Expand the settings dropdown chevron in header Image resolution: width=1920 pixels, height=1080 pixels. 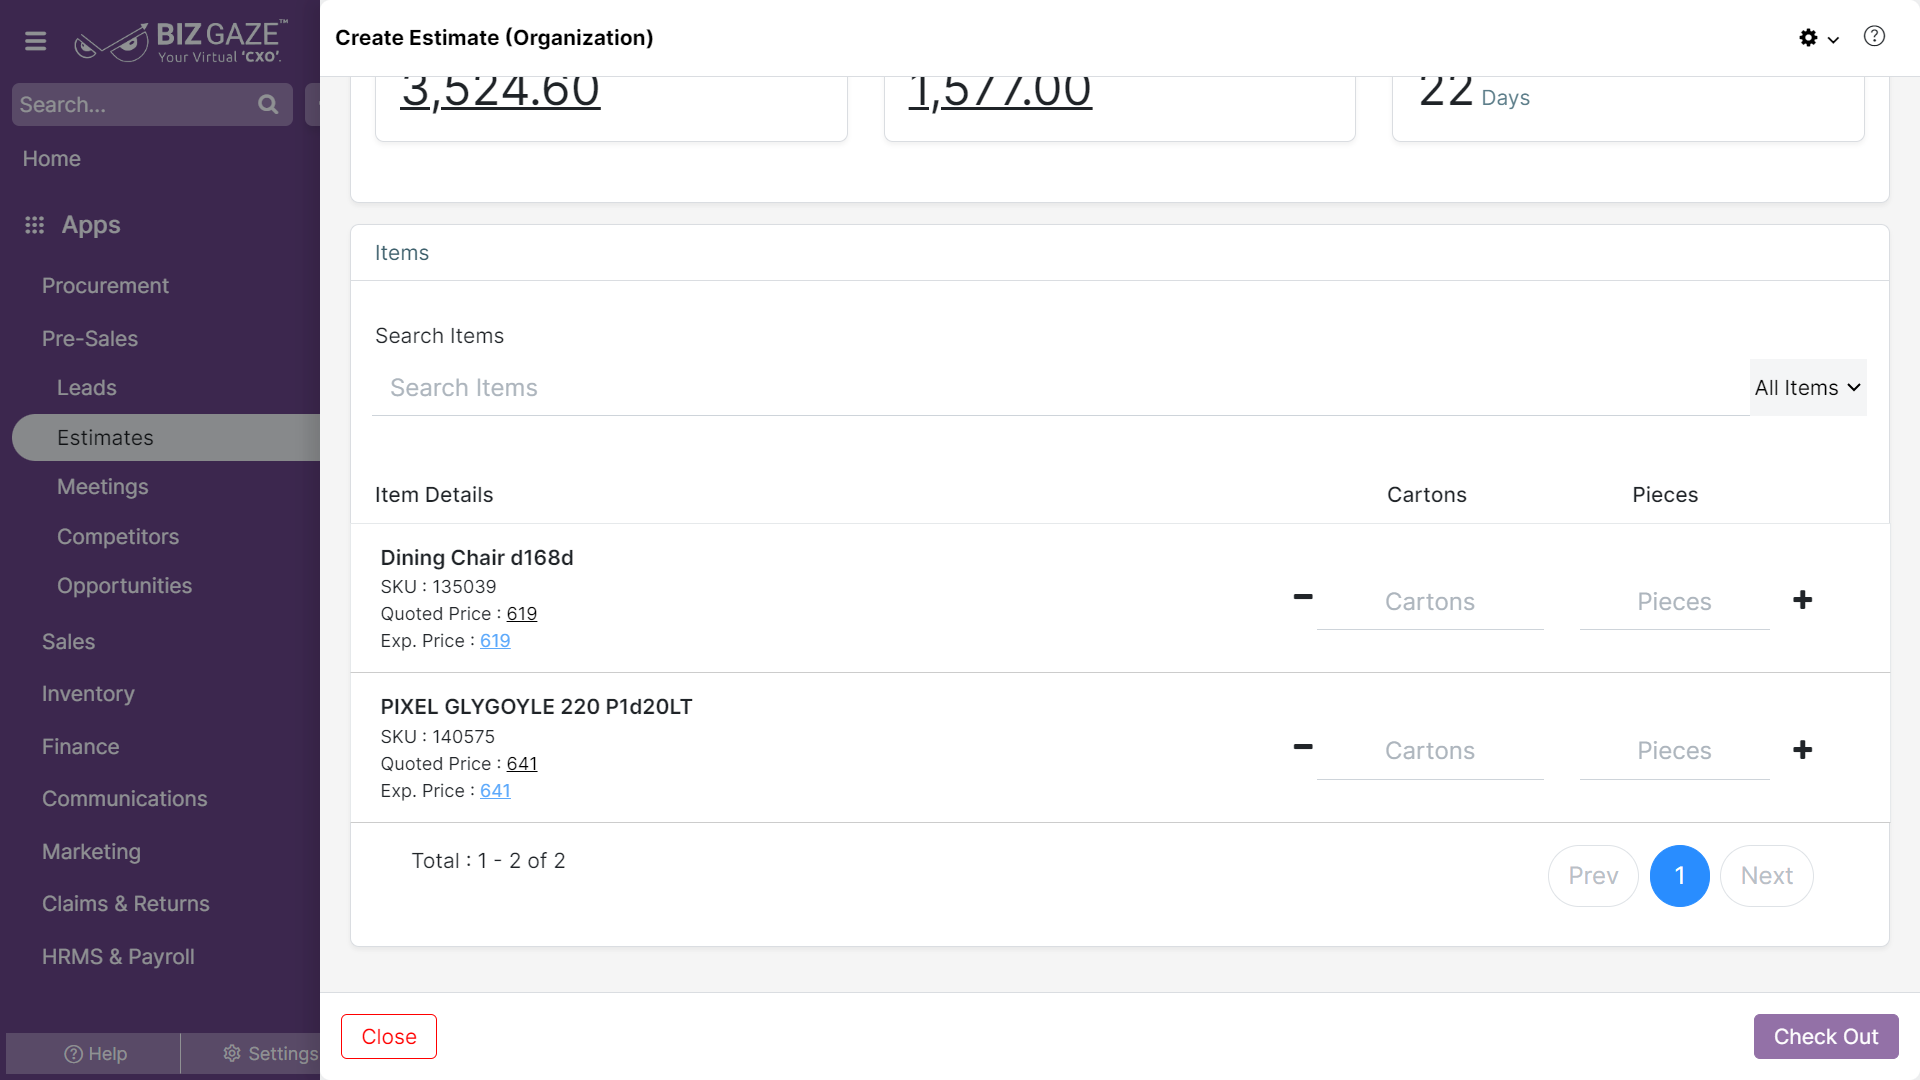tap(1833, 40)
